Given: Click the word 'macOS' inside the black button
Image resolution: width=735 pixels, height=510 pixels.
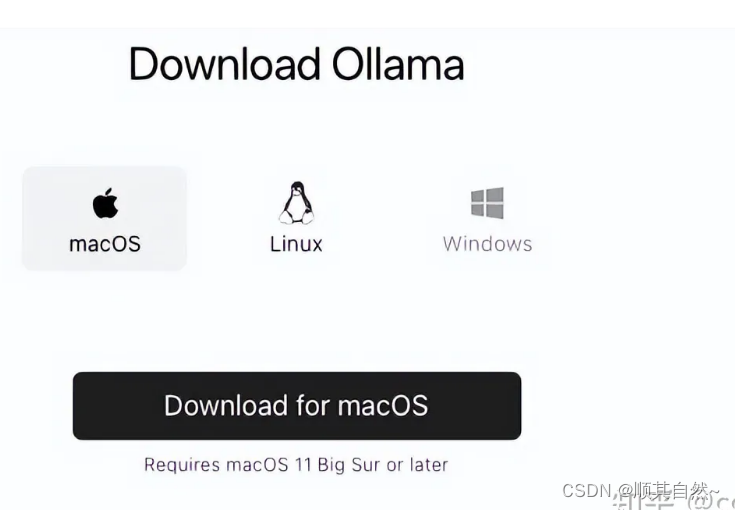Looking at the screenshot, I should pyautogui.click(x=382, y=406).
